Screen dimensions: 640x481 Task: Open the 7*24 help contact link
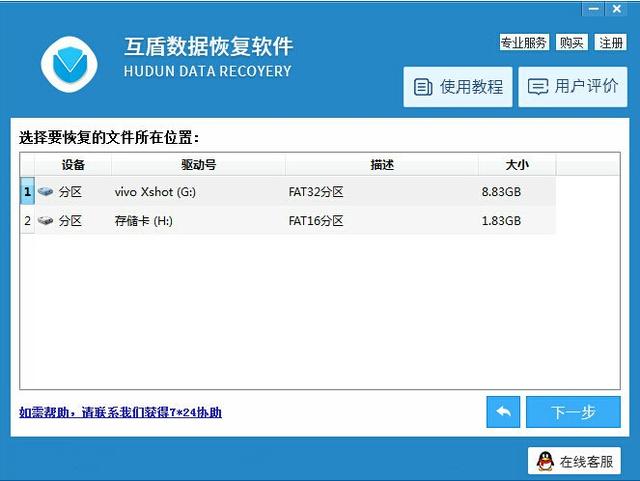(x=120, y=412)
